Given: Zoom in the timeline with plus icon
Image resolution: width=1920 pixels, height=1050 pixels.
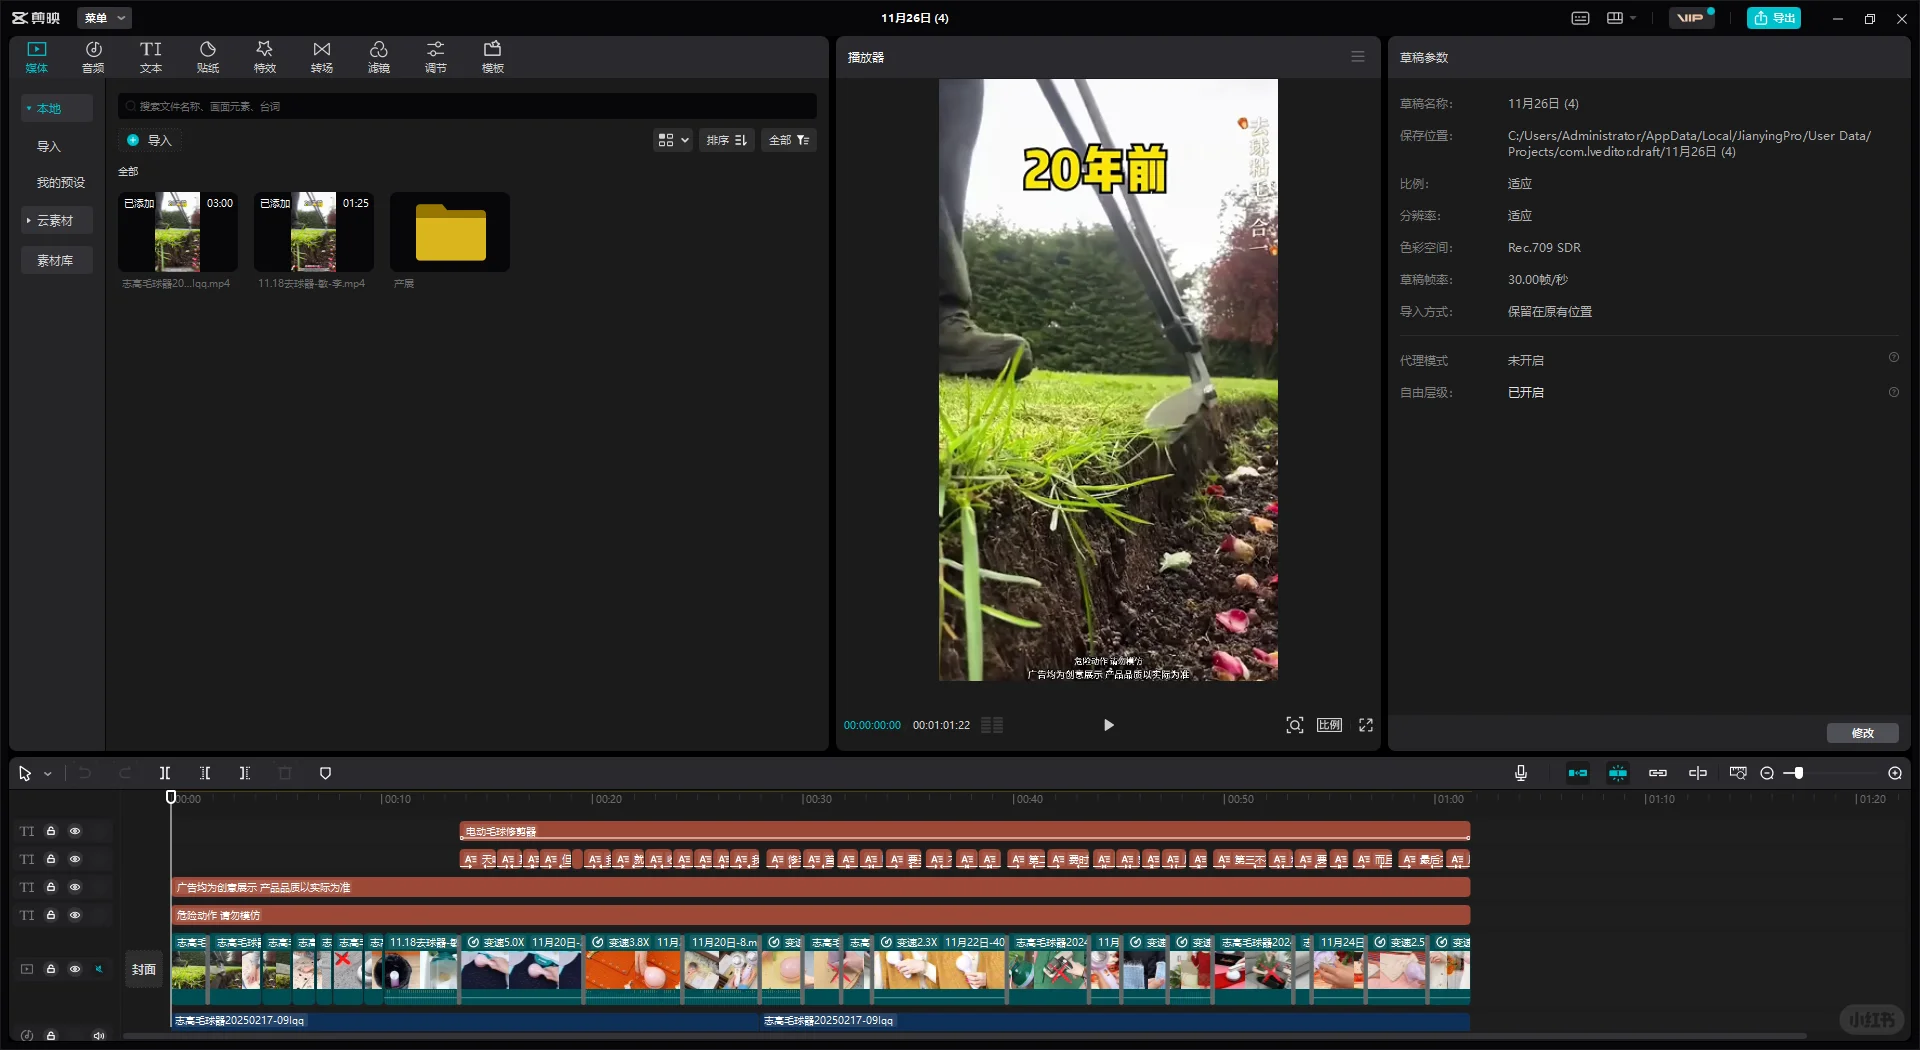Looking at the screenshot, I should (1895, 773).
